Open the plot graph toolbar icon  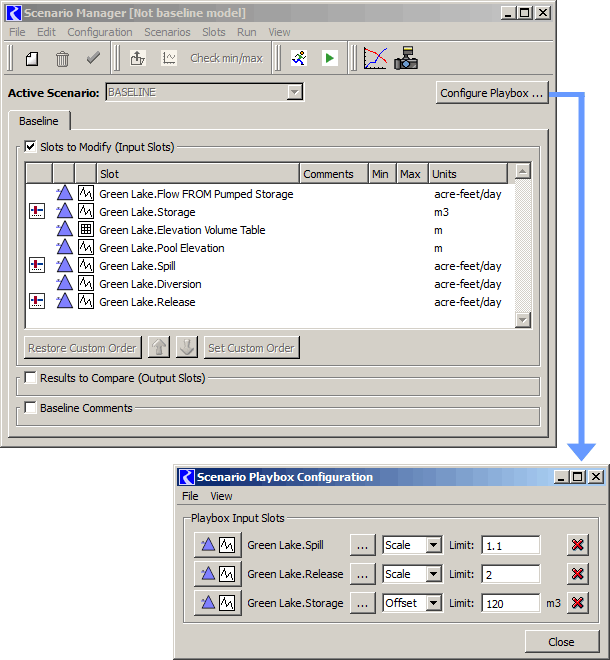click(375, 58)
